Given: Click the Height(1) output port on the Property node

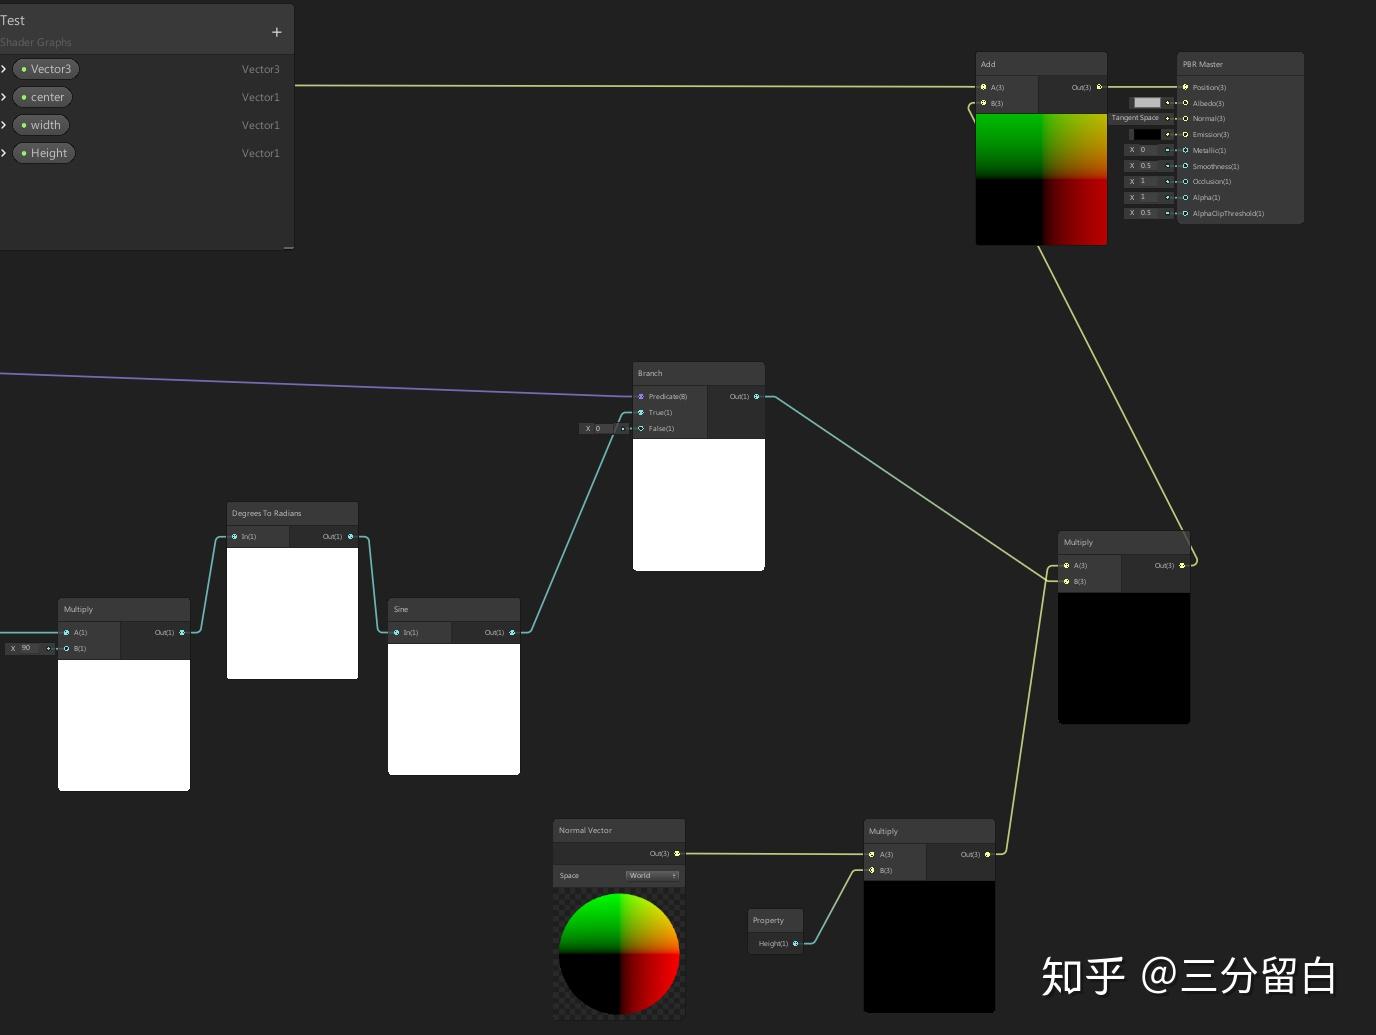Looking at the screenshot, I should pyautogui.click(x=796, y=943).
